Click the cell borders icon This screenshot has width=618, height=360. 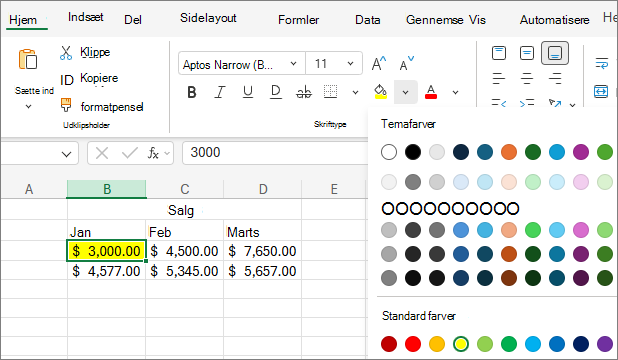coord(330,92)
